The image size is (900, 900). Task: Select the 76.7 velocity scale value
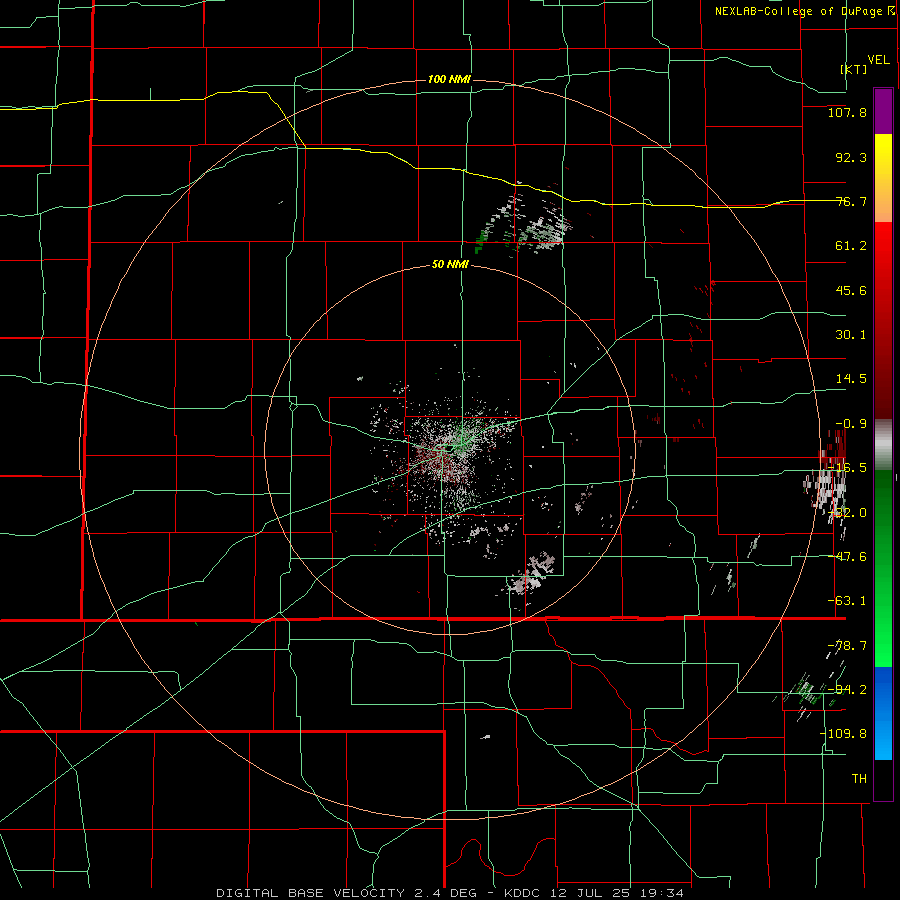point(851,201)
